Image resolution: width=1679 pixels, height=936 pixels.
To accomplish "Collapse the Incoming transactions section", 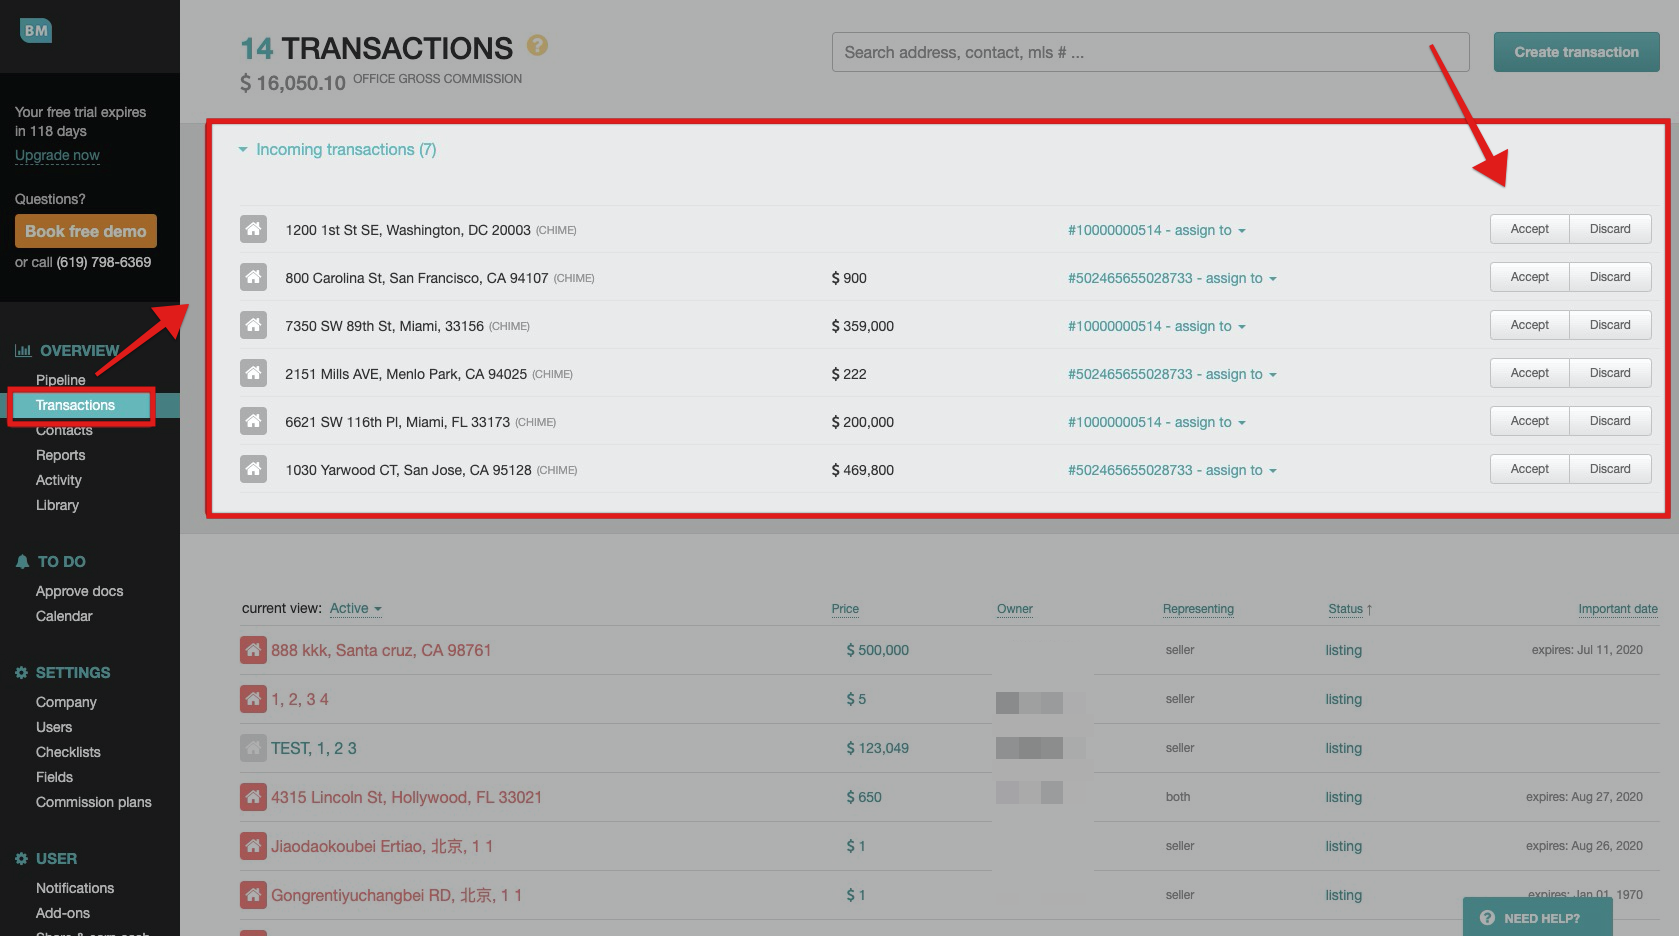I will click(243, 150).
